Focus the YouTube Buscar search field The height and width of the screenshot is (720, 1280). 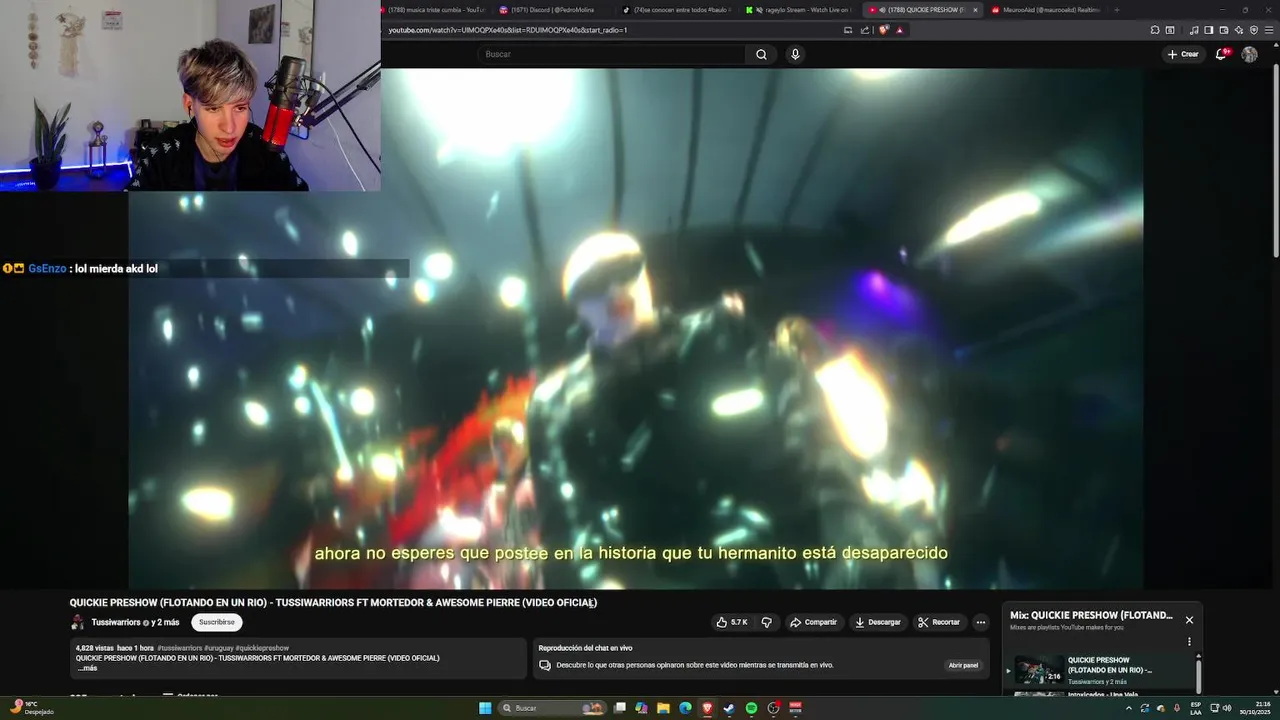click(612, 54)
